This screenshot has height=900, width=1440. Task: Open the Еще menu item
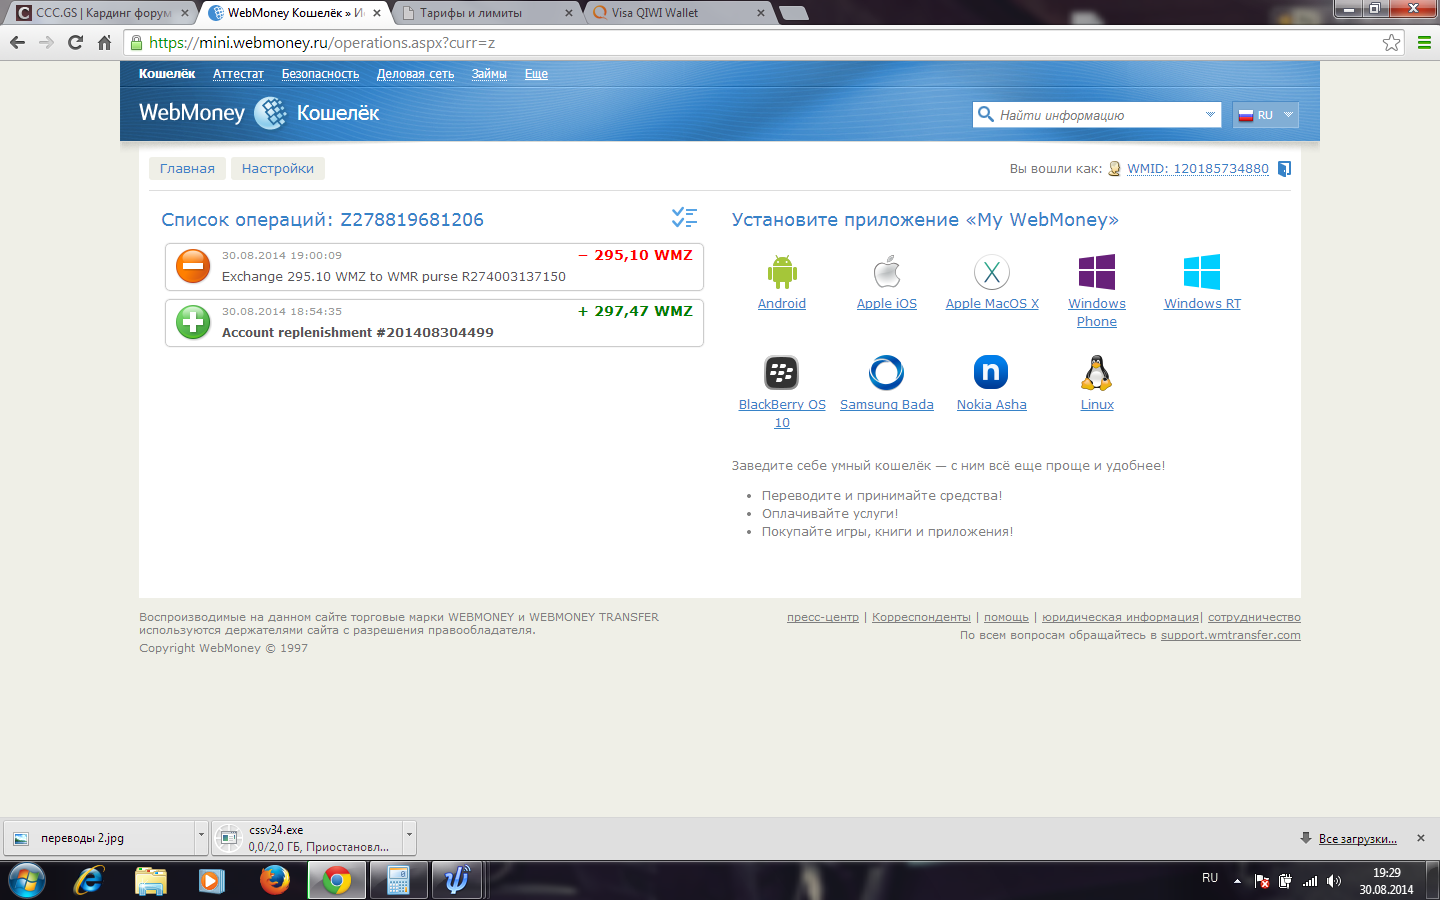[536, 74]
